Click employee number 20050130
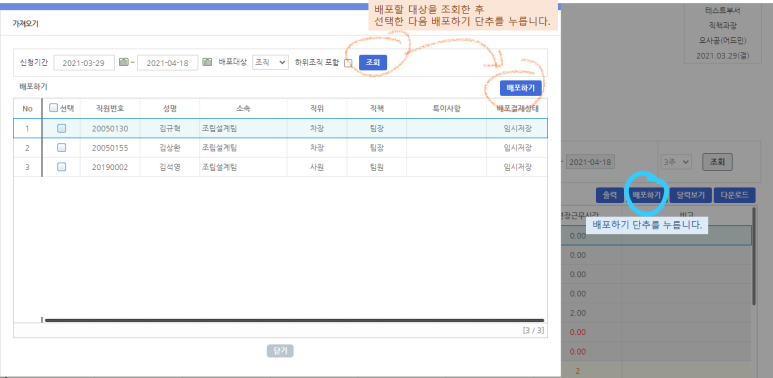This screenshot has width=773, height=378. [x=110, y=129]
